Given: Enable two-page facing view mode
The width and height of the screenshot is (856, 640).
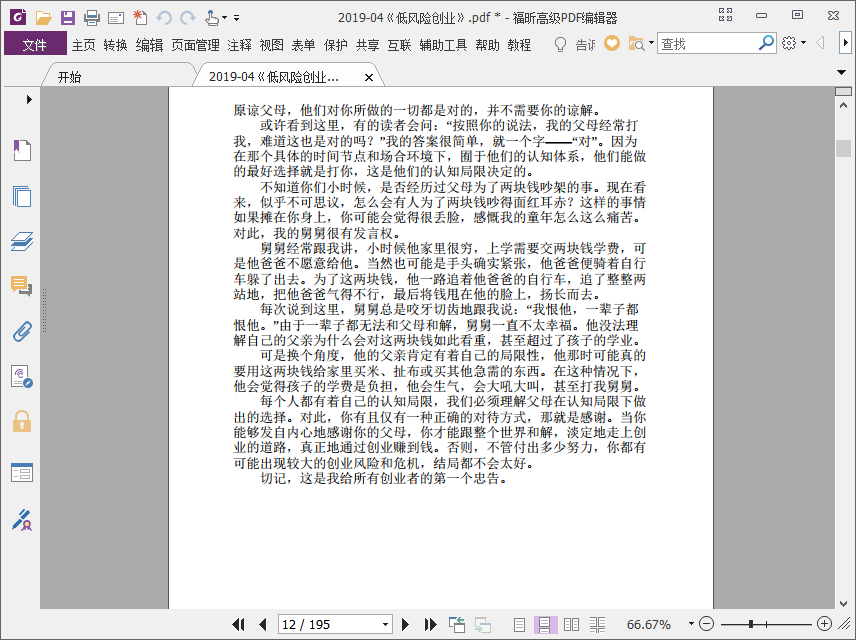Looking at the screenshot, I should [571, 624].
